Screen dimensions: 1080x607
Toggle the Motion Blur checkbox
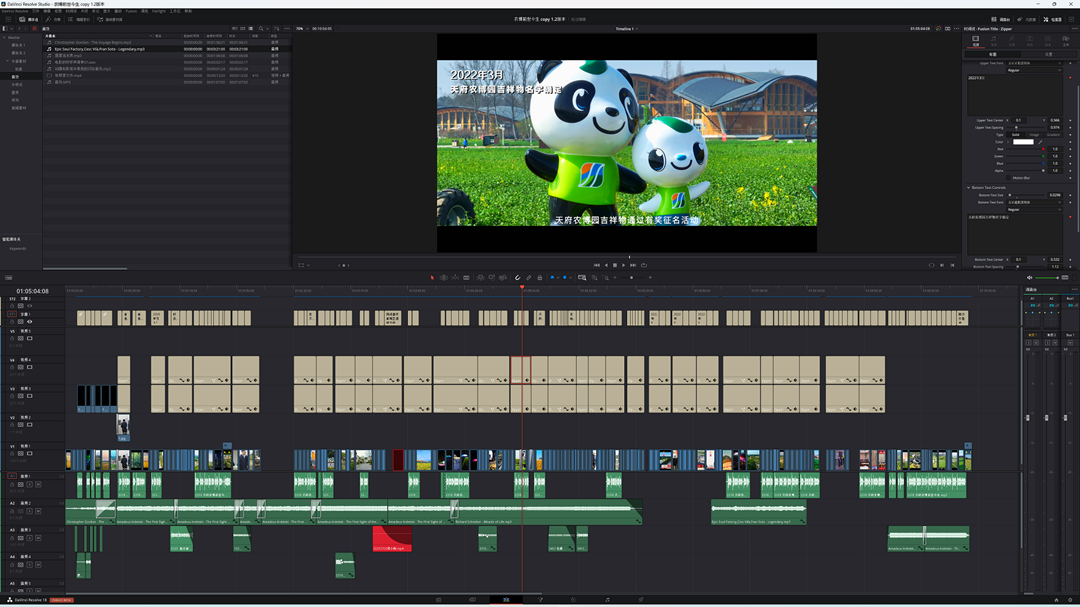1008,178
